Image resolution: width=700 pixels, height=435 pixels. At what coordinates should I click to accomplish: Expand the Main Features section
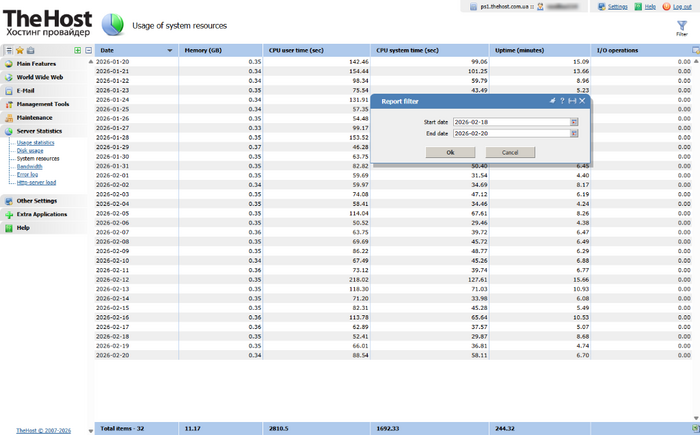click(36, 64)
